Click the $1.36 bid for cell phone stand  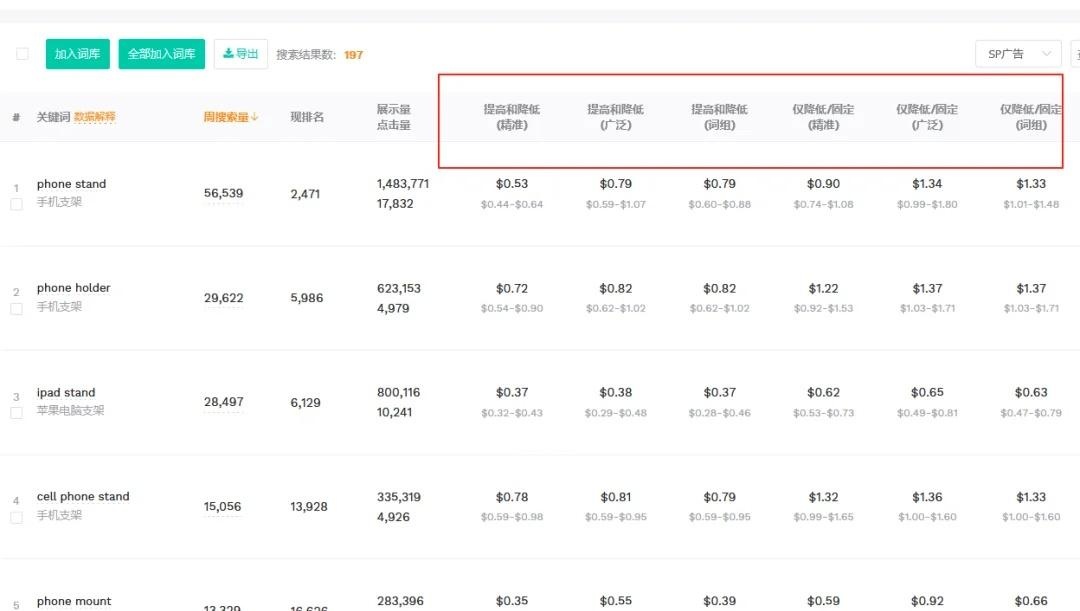point(927,497)
